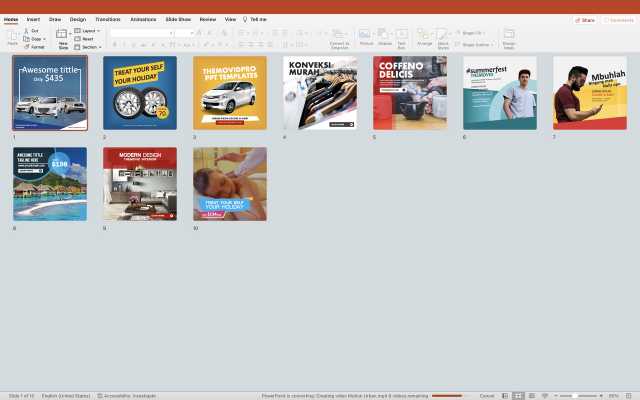Click Convert to SmartArt icon

pos(339,35)
